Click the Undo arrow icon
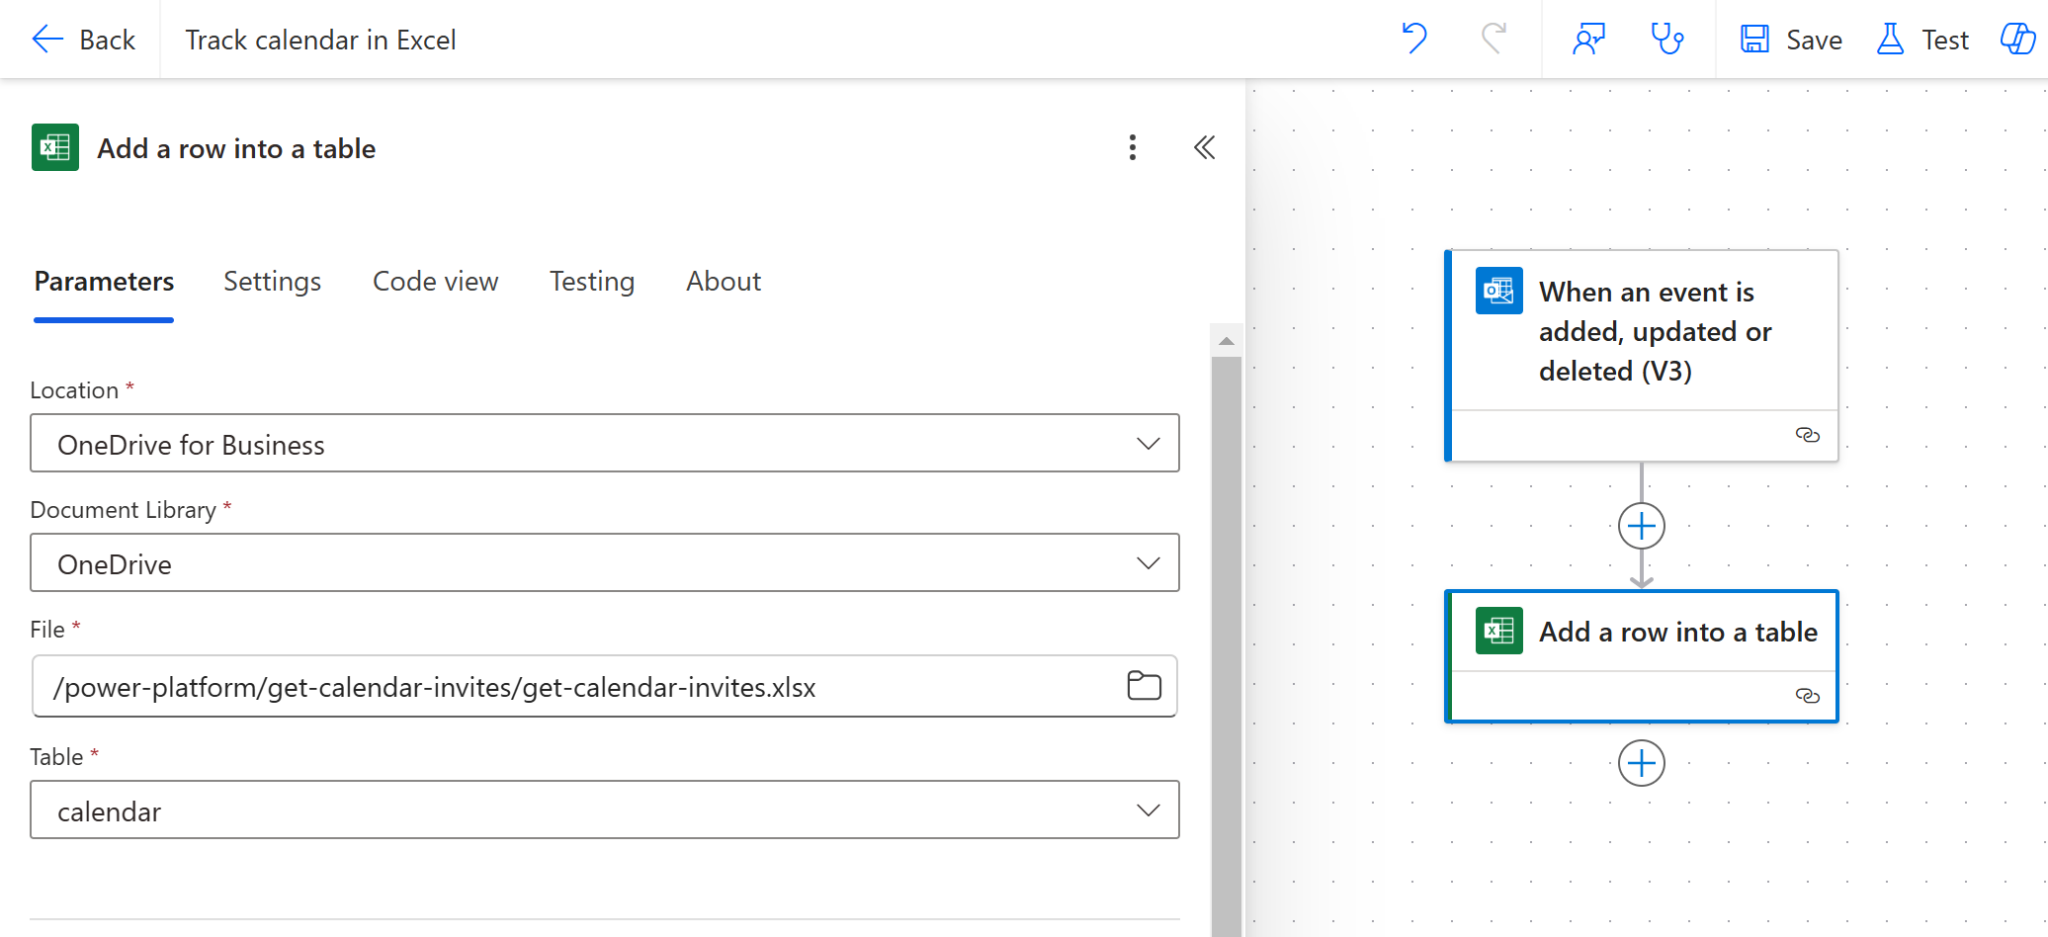This screenshot has height=937, width=2048. pyautogui.click(x=1414, y=39)
